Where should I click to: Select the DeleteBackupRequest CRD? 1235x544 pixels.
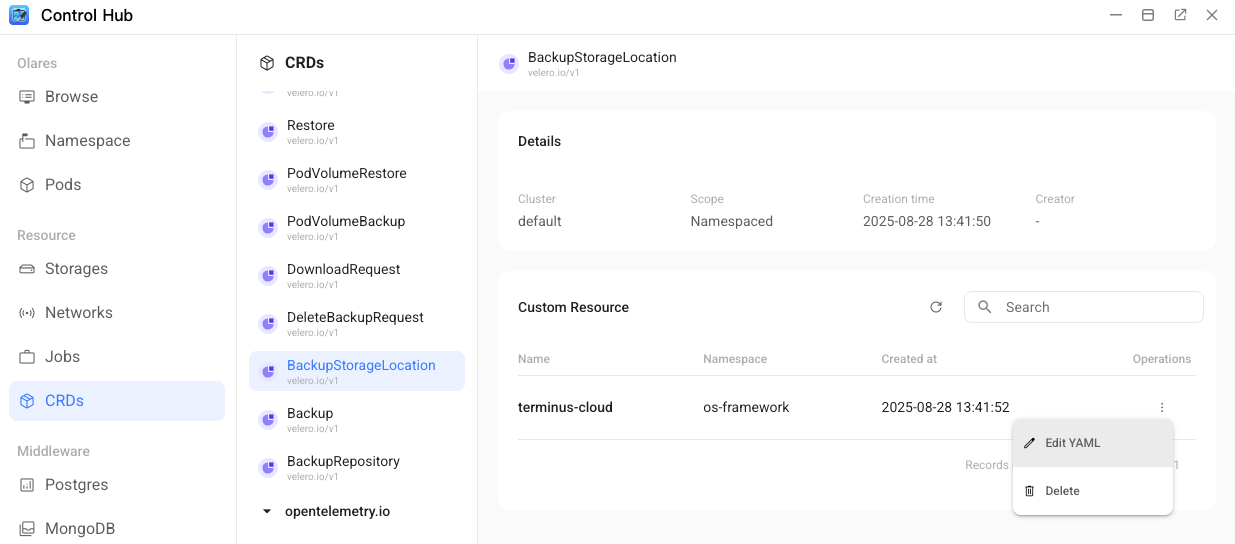pyautogui.click(x=355, y=322)
